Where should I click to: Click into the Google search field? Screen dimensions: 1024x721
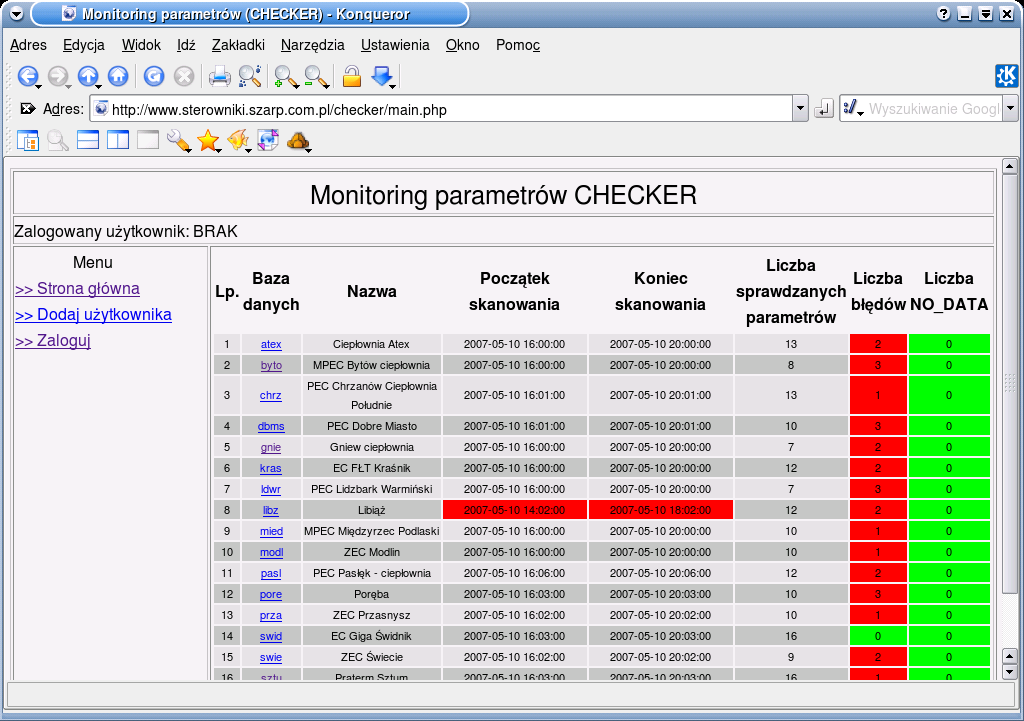(934, 109)
